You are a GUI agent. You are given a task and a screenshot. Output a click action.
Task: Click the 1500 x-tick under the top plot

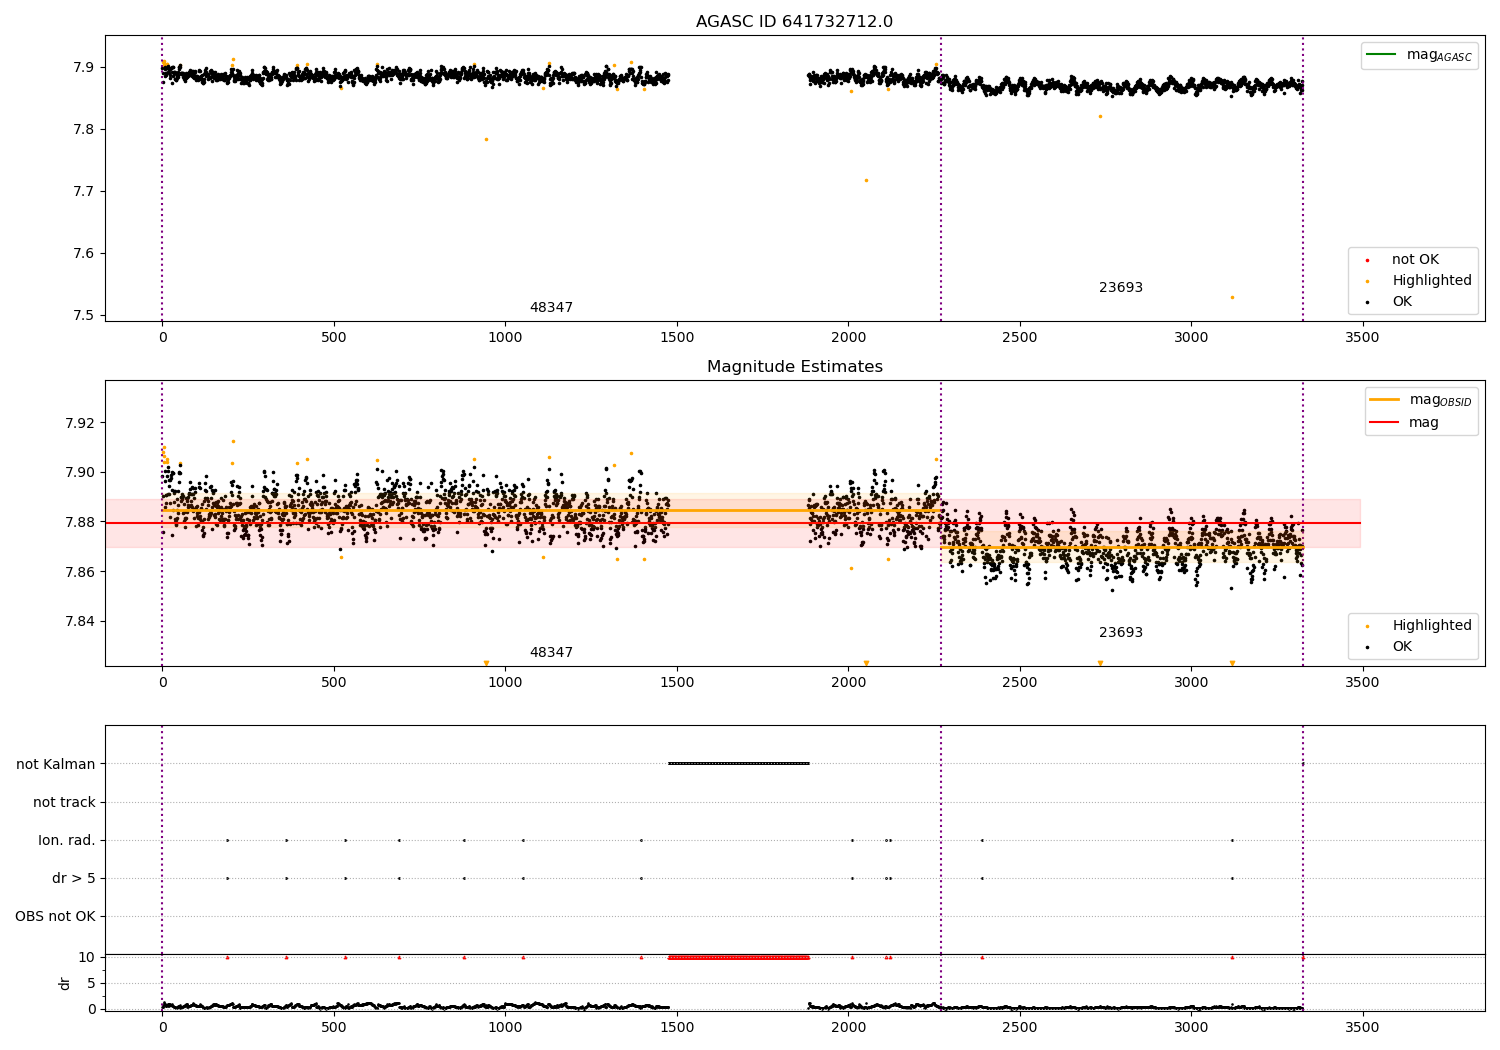click(x=677, y=338)
